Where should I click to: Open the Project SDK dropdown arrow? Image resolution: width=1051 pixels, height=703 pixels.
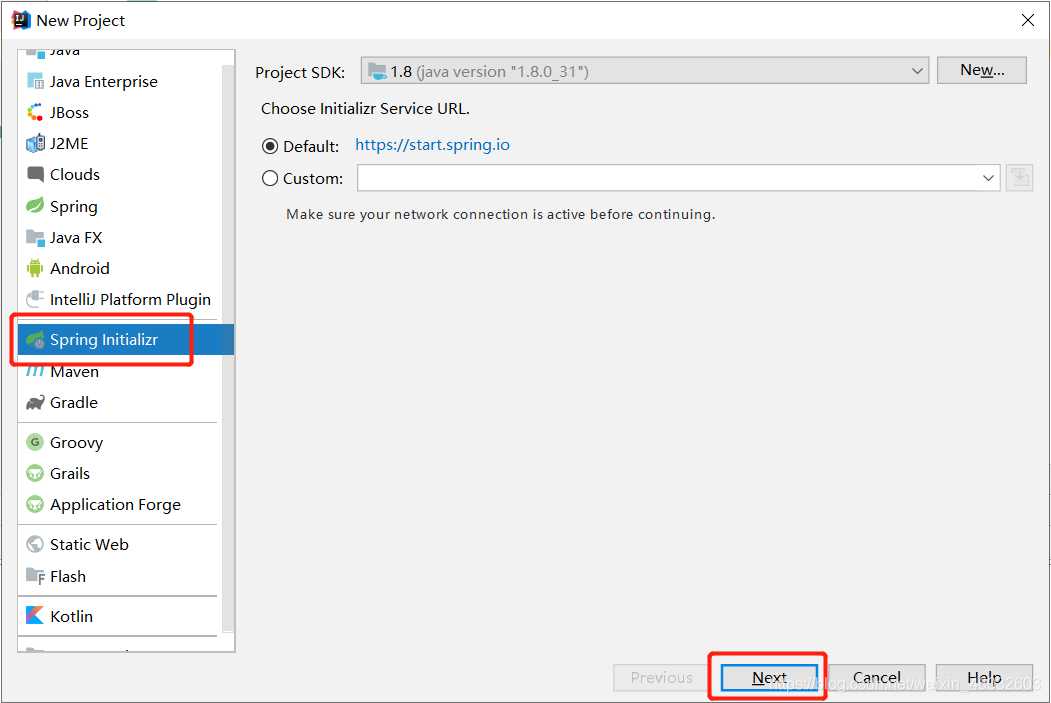pos(917,71)
